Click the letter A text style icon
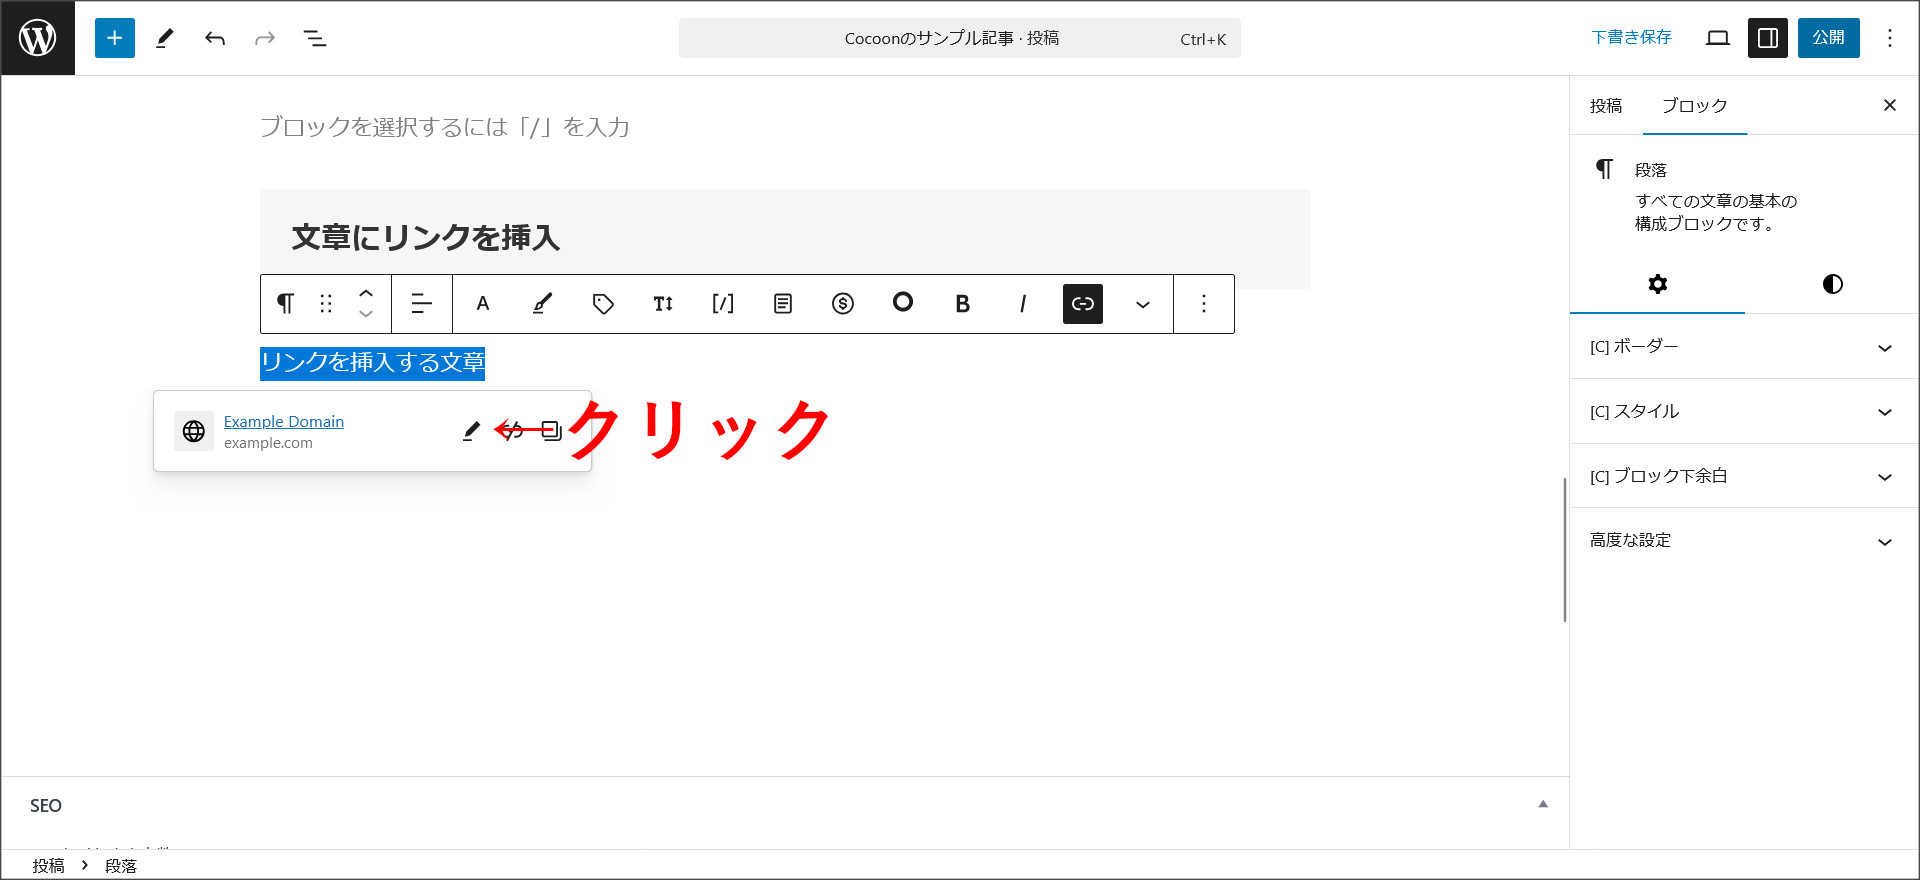This screenshot has height=880, width=1920. point(483,303)
